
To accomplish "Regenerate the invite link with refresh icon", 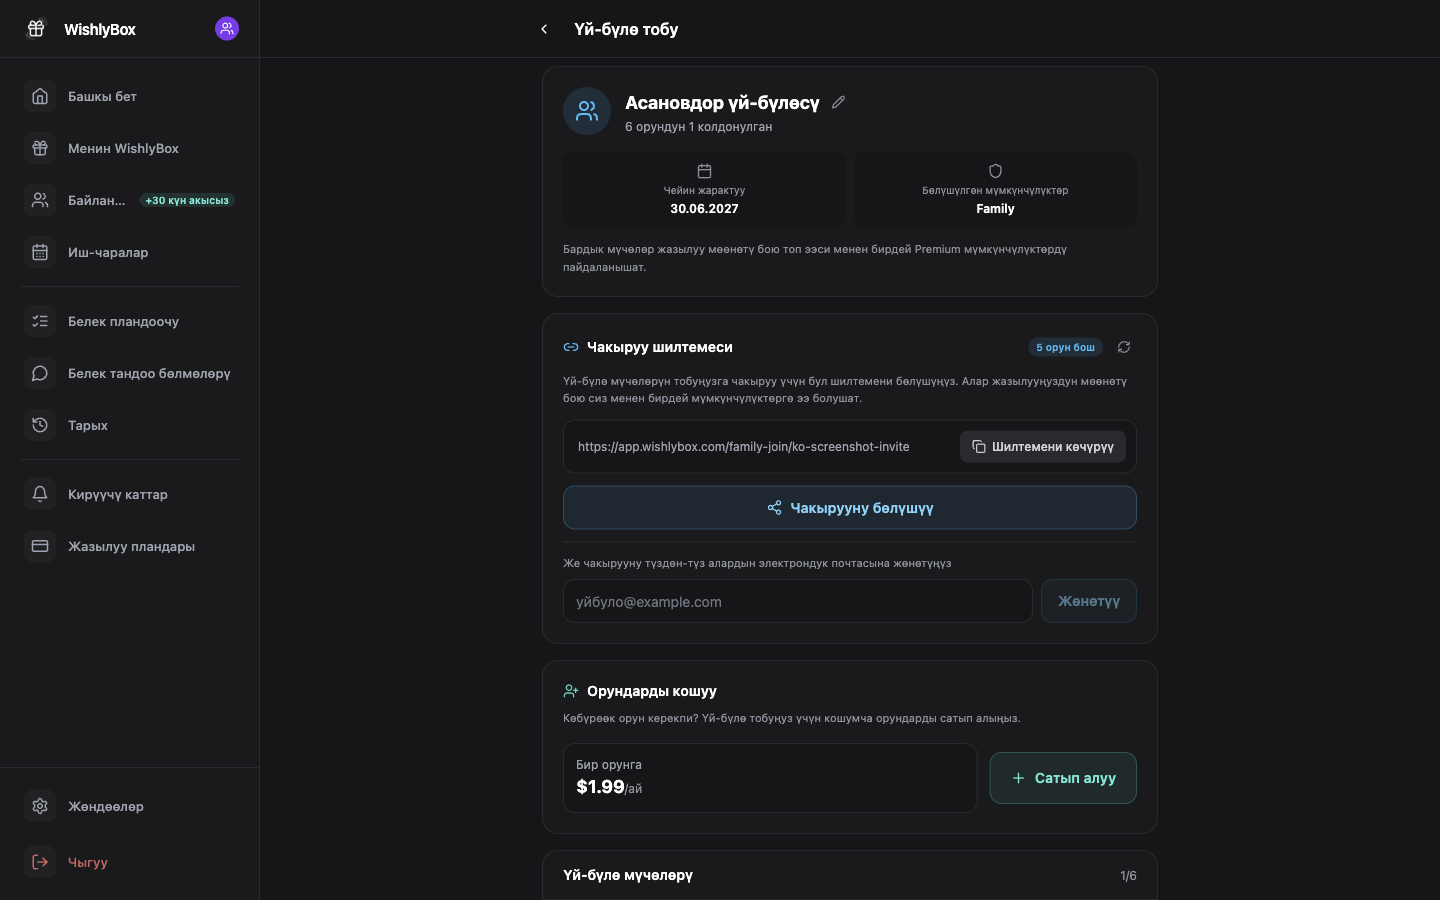I will 1124,347.
